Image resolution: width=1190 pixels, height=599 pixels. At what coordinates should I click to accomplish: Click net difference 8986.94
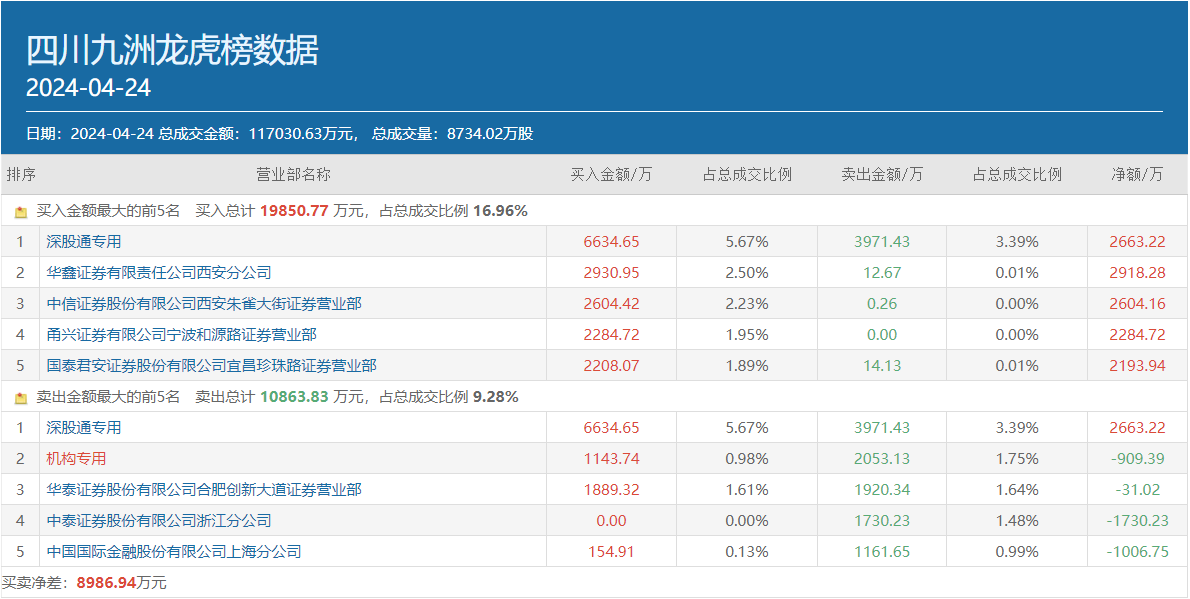104,583
